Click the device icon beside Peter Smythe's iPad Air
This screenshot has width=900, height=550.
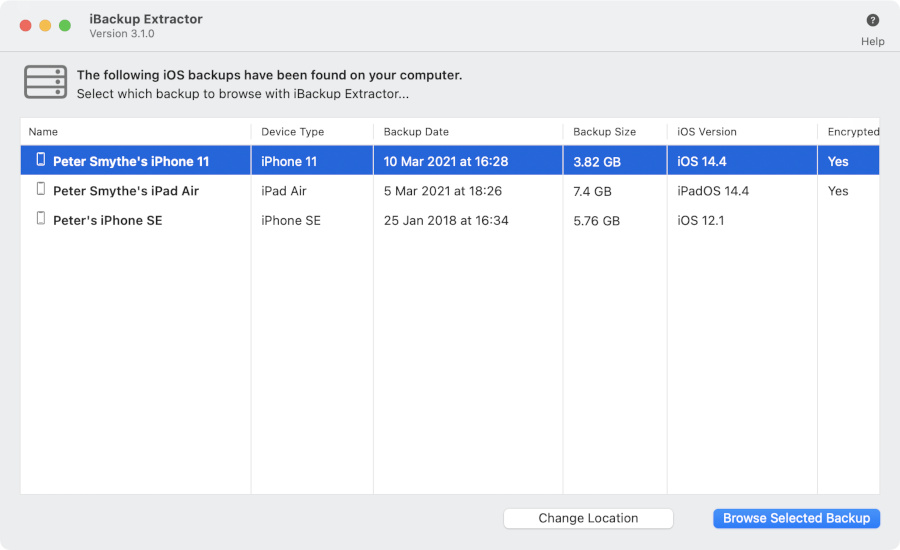41,188
